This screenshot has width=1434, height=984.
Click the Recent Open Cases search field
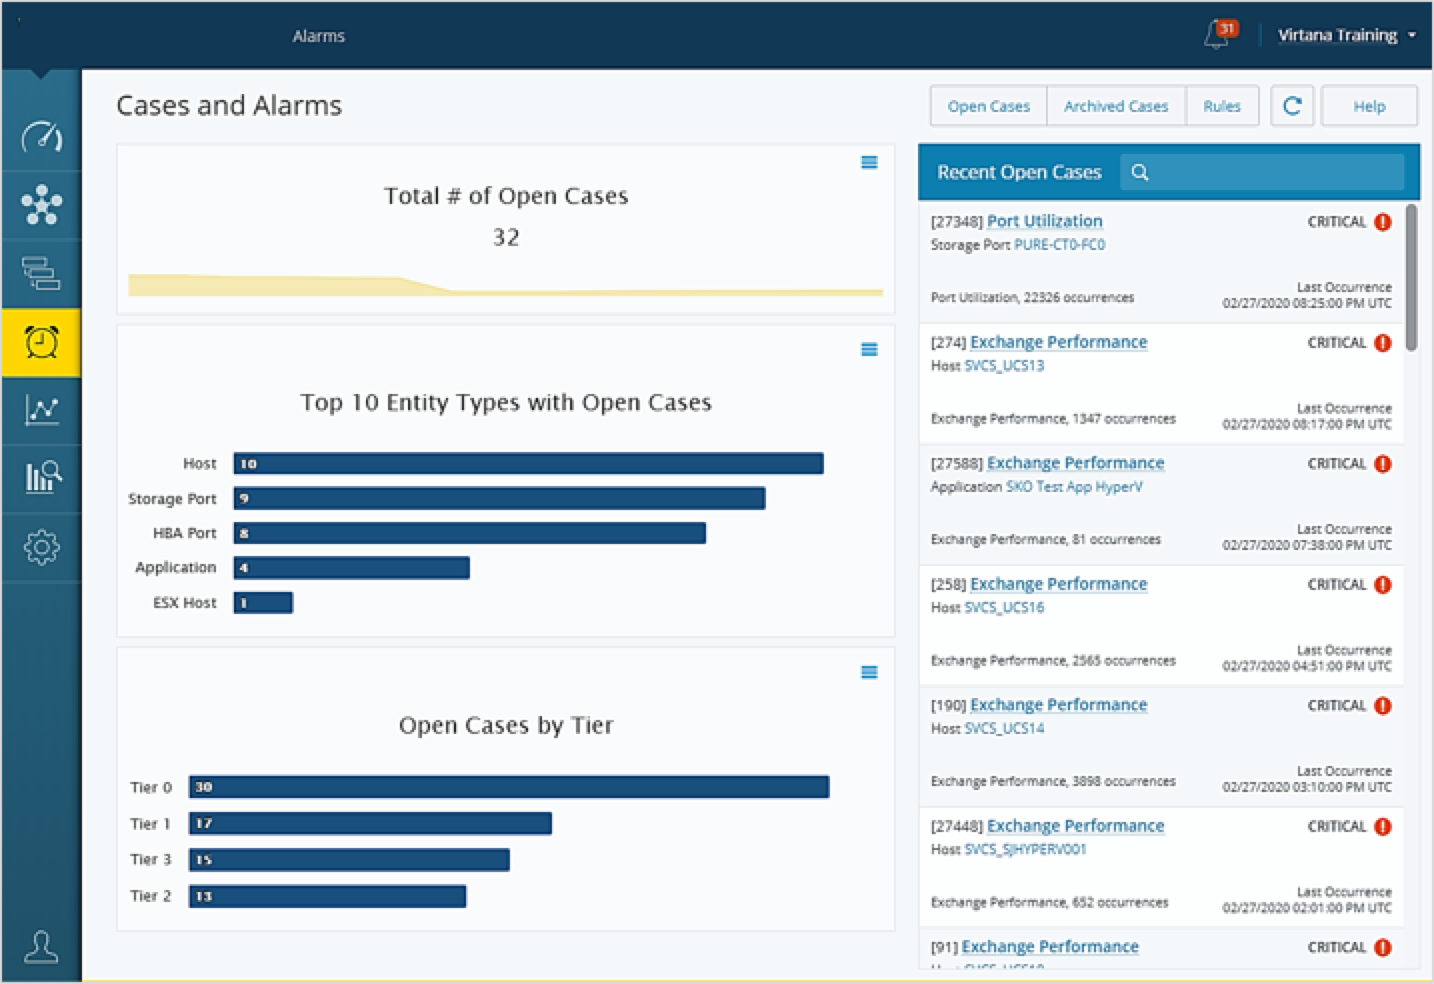point(1262,172)
